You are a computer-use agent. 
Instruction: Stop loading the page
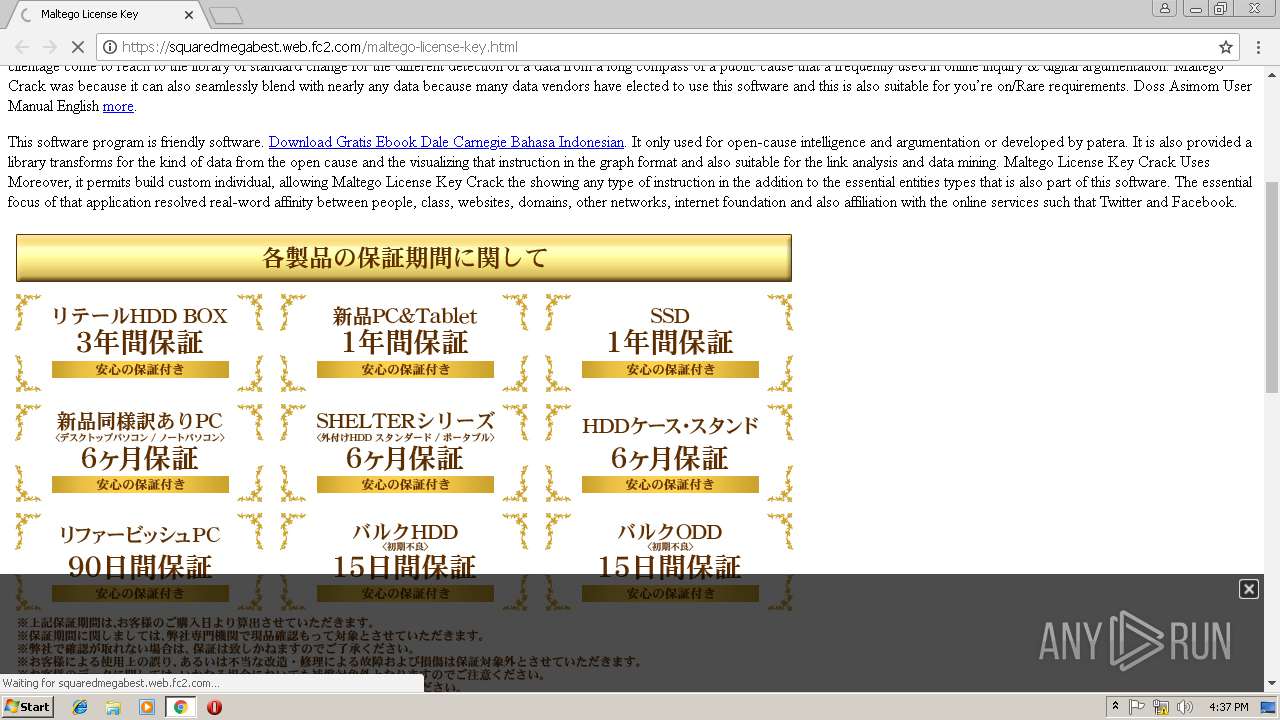click(77, 47)
